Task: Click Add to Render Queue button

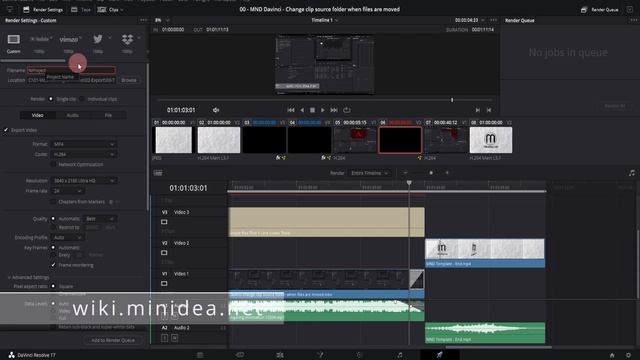Action: [113, 340]
